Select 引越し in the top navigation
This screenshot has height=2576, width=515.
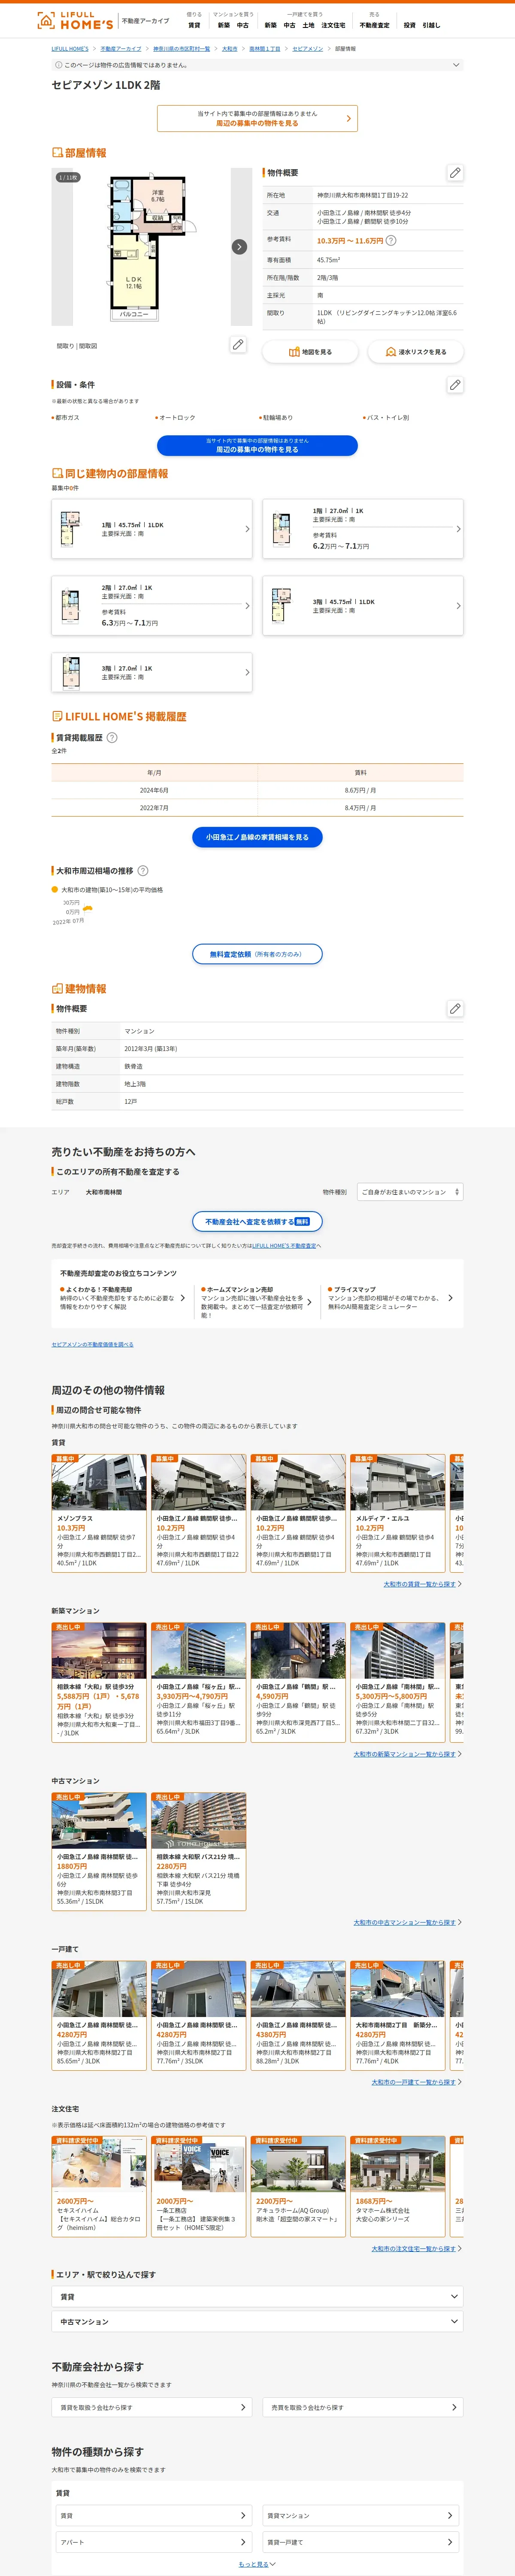coord(431,25)
